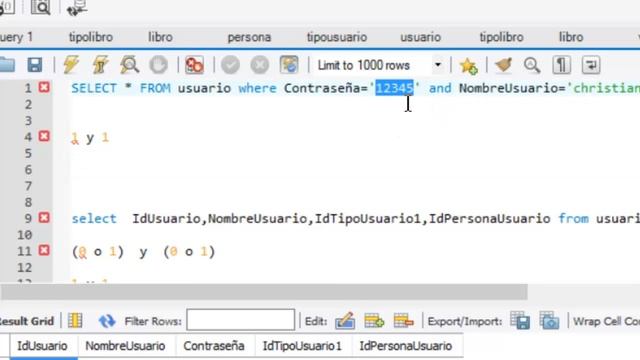Focus the Filter Rows input field
The width and height of the screenshot is (640, 360).
tap(240, 320)
